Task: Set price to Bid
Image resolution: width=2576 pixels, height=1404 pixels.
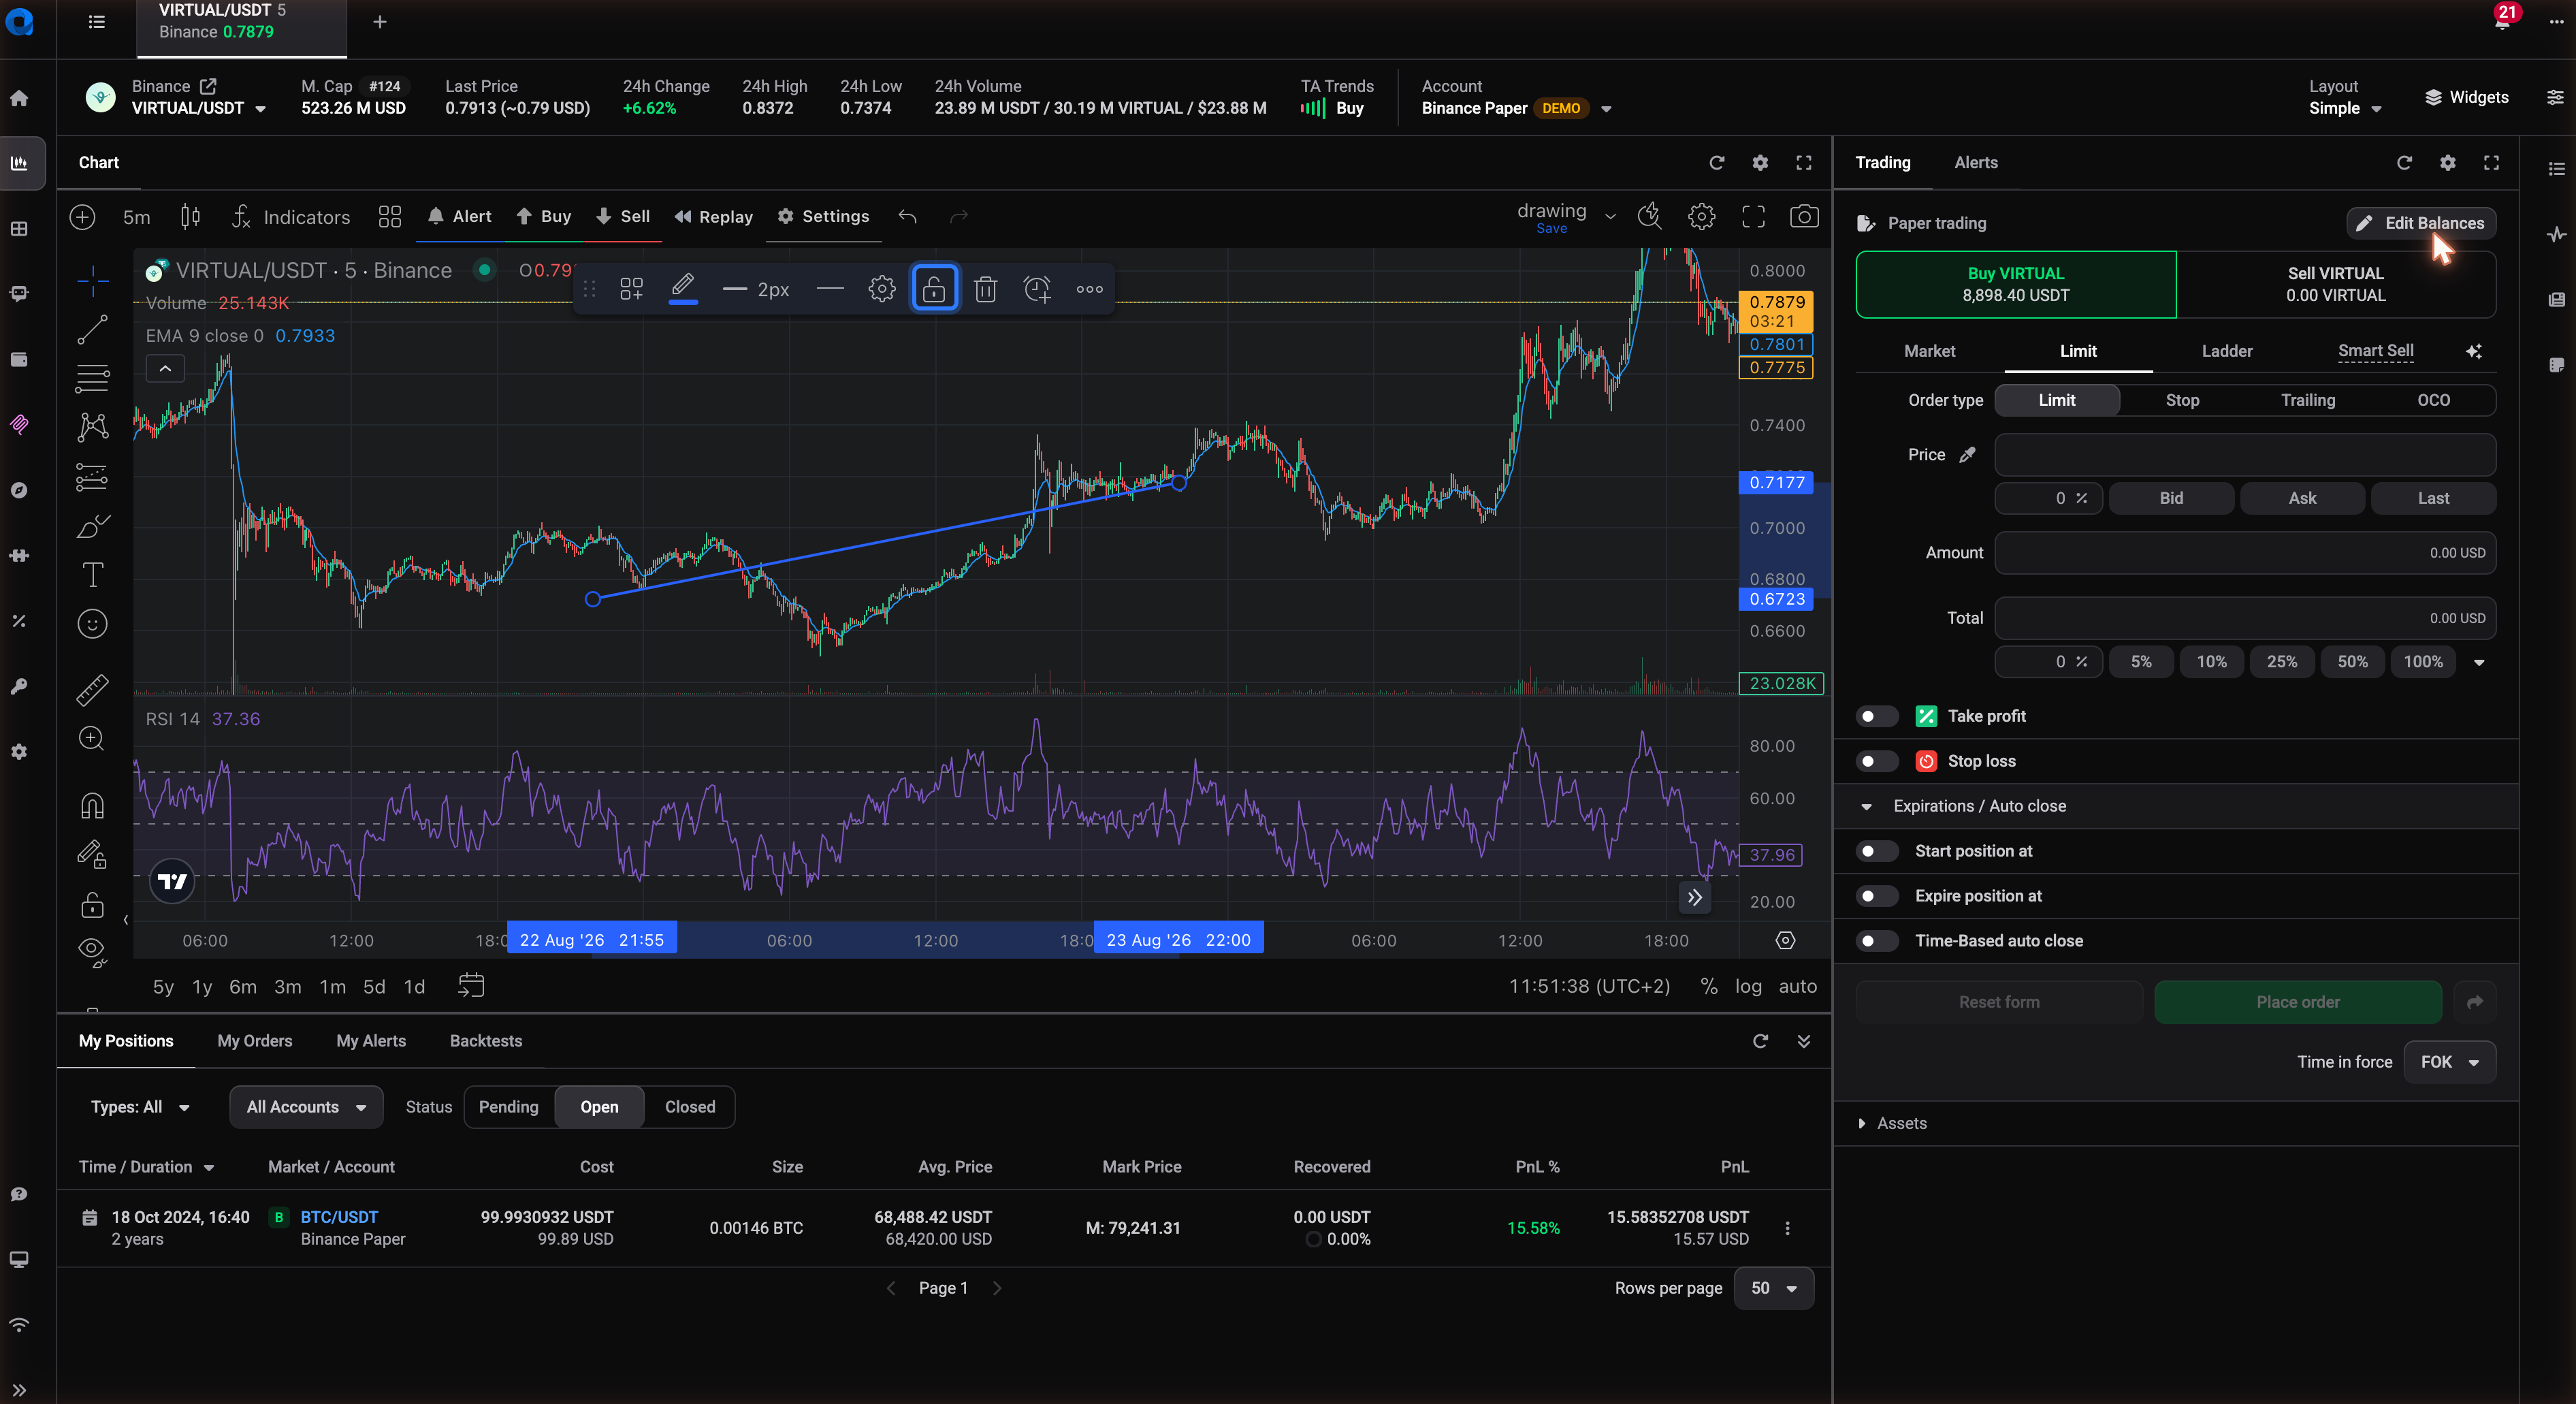Action: pyautogui.click(x=2171, y=498)
